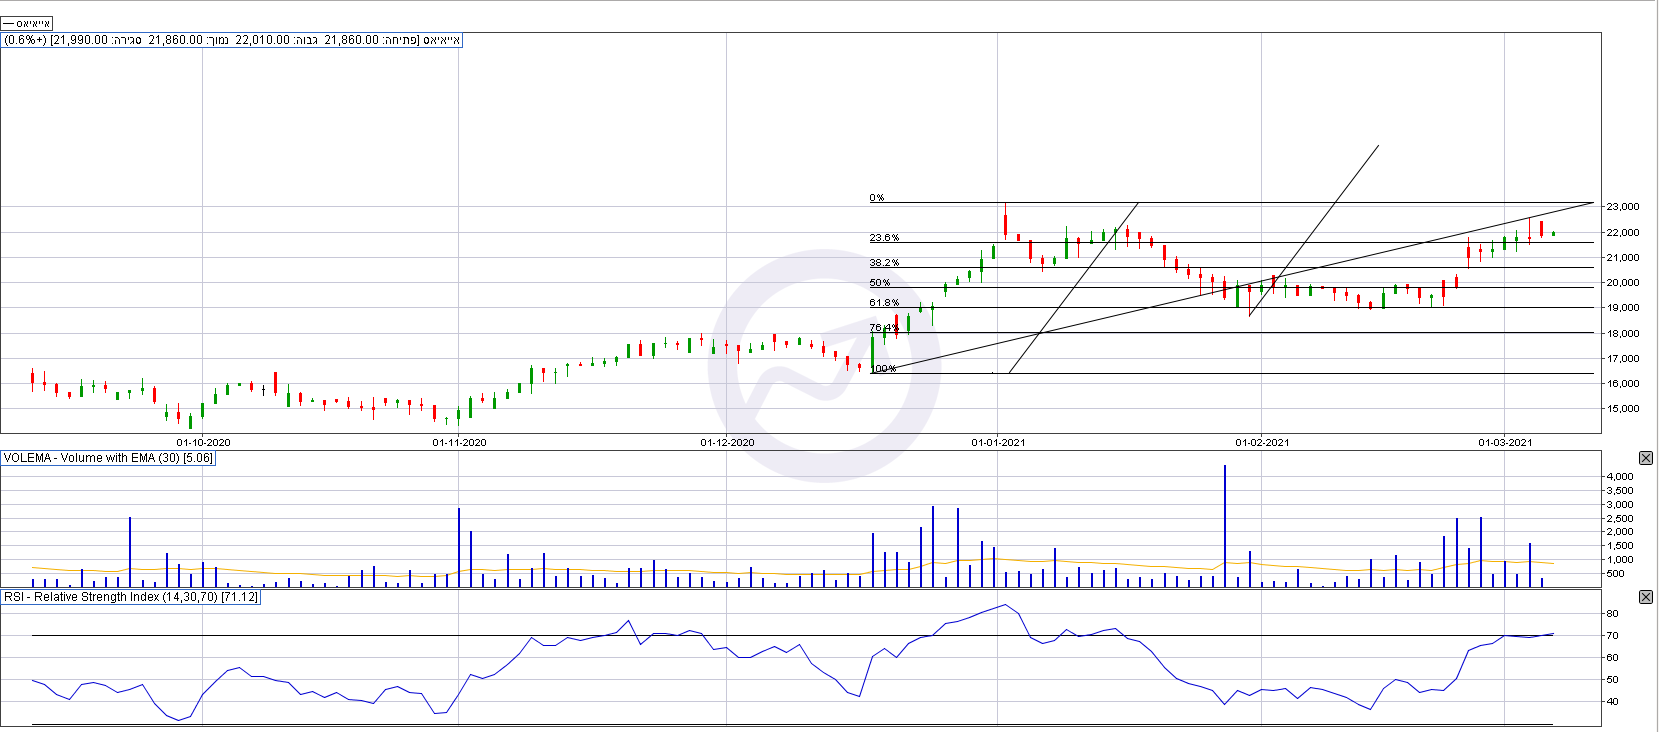Click the 1,500 volume axis label
The image size is (1659, 732).
coord(1620,546)
